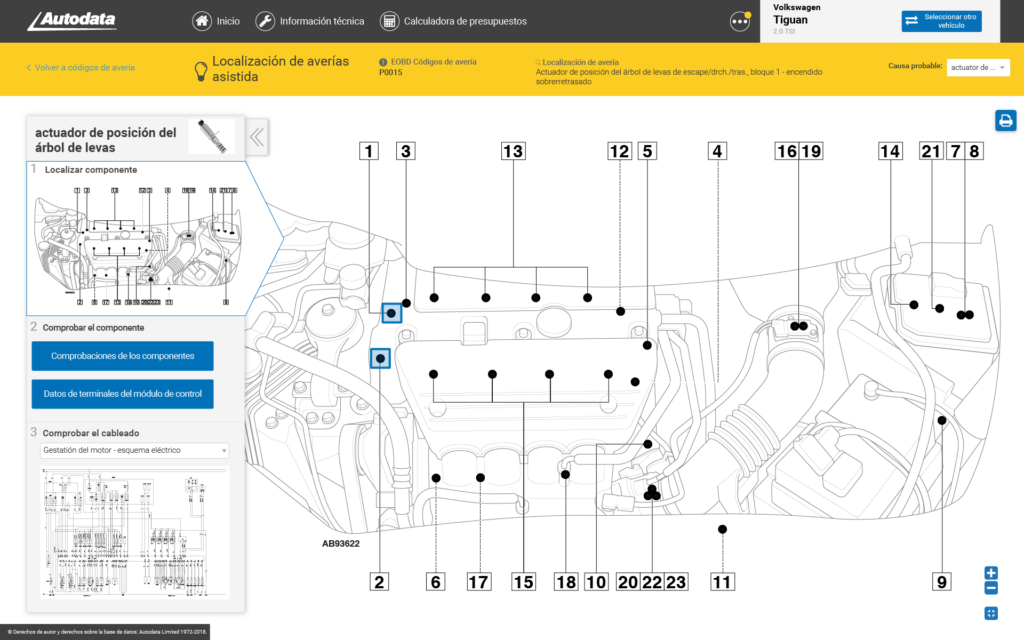Image resolution: width=1024 pixels, height=640 pixels.
Task: Open the Causa probable dropdown
Action: pos(979,67)
